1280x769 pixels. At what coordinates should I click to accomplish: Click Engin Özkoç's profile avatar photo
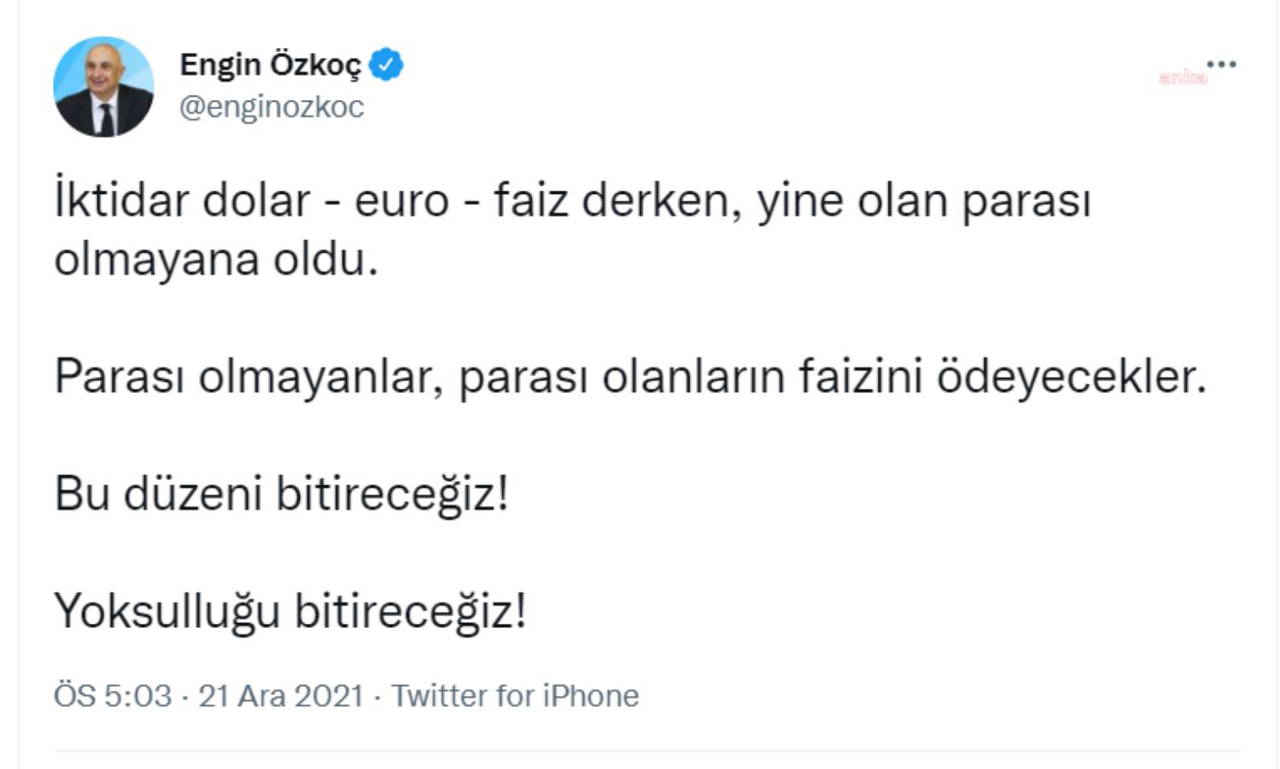click(104, 87)
